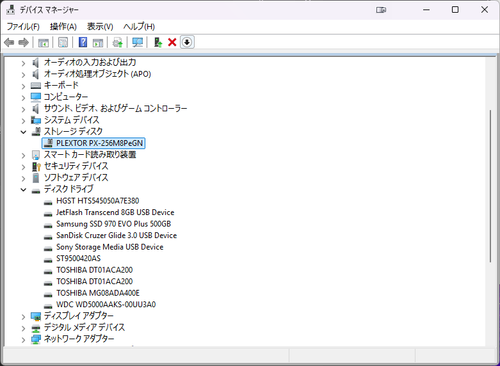Click the ディスプレイ アダプター category icon
Screen dimensions: 500x366
click(36, 316)
